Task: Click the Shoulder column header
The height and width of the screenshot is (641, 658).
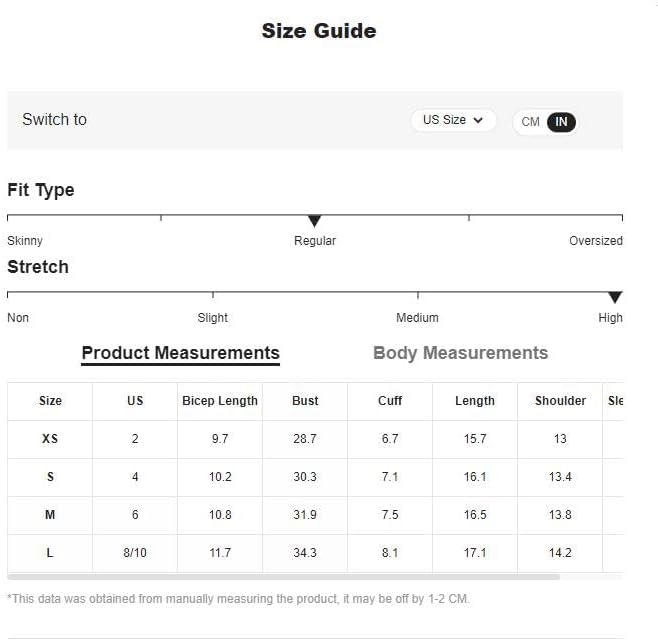Action: click(x=560, y=401)
